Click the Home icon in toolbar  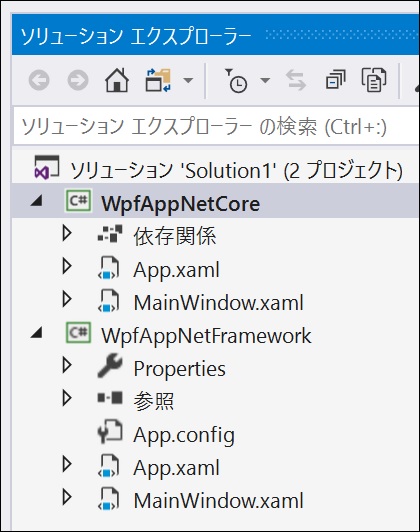point(117,80)
